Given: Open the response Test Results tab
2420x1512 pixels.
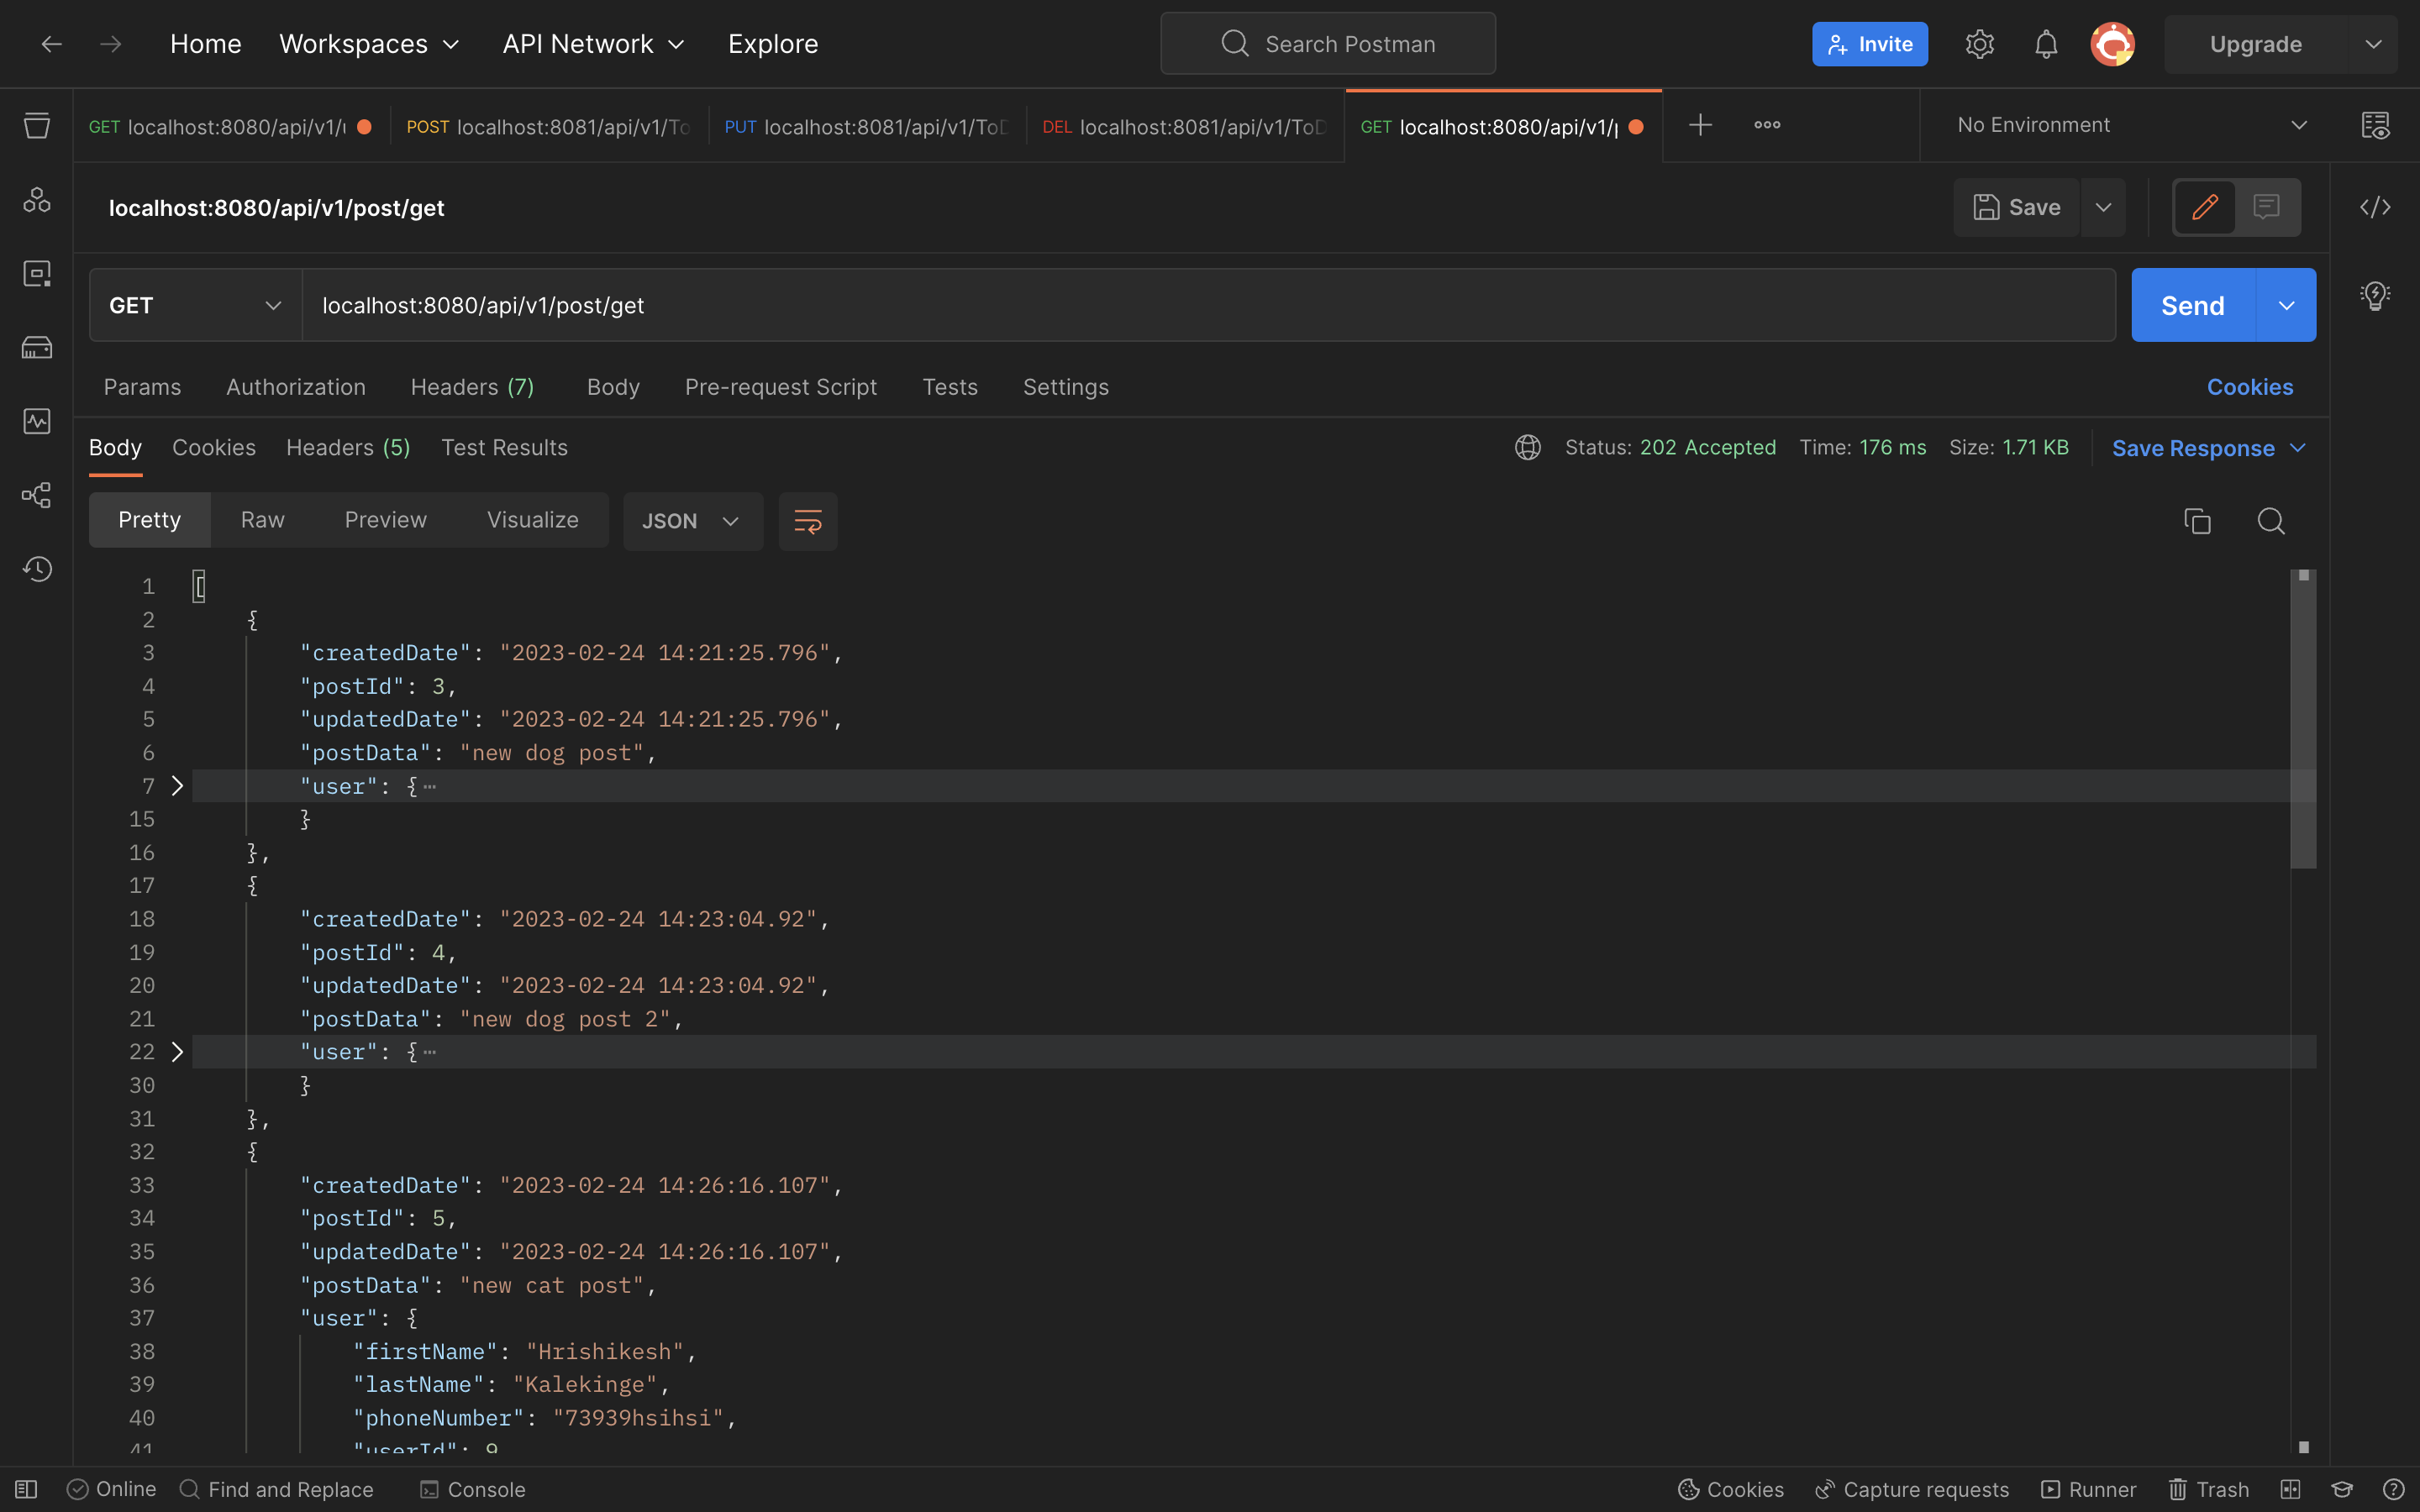Looking at the screenshot, I should click(504, 448).
